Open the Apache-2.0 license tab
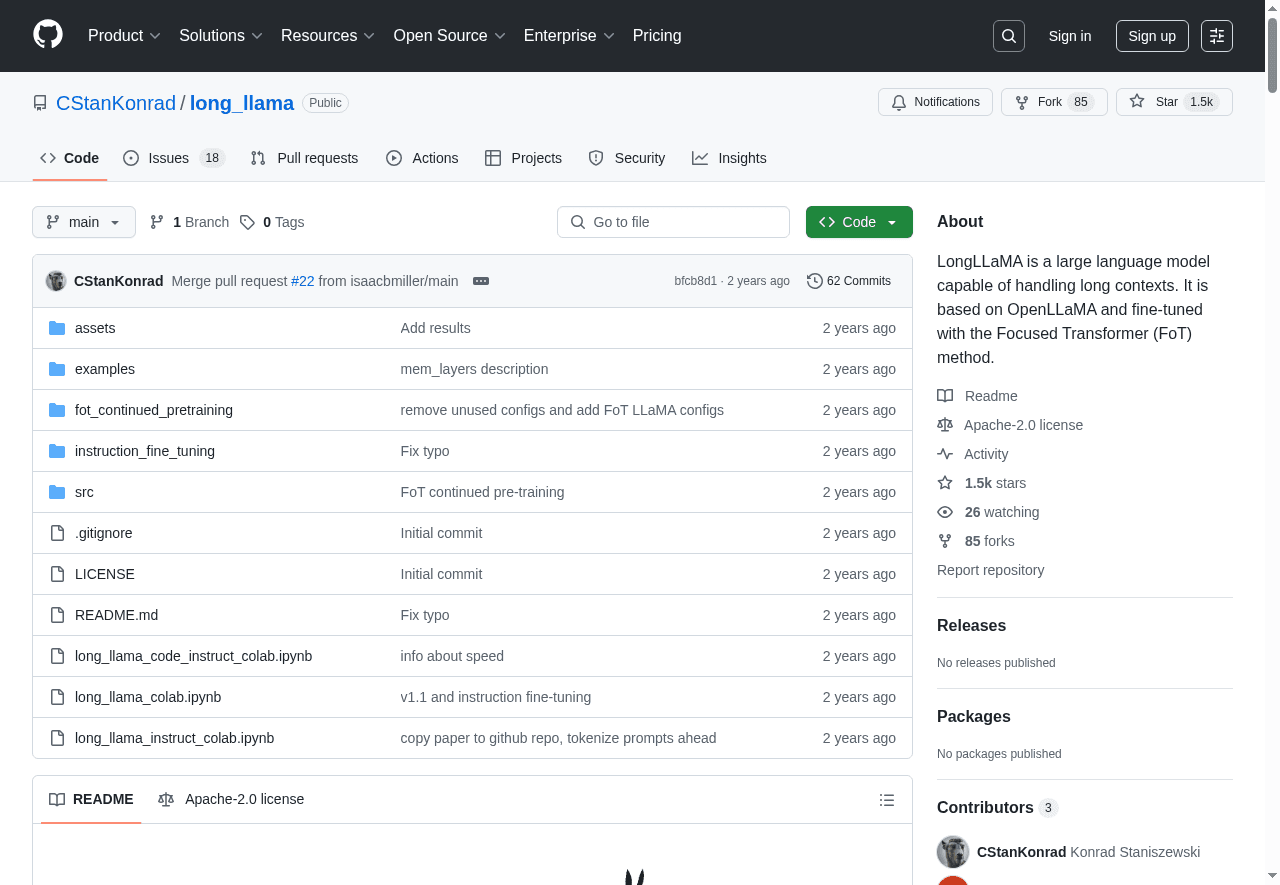The image size is (1280, 885). [231, 799]
